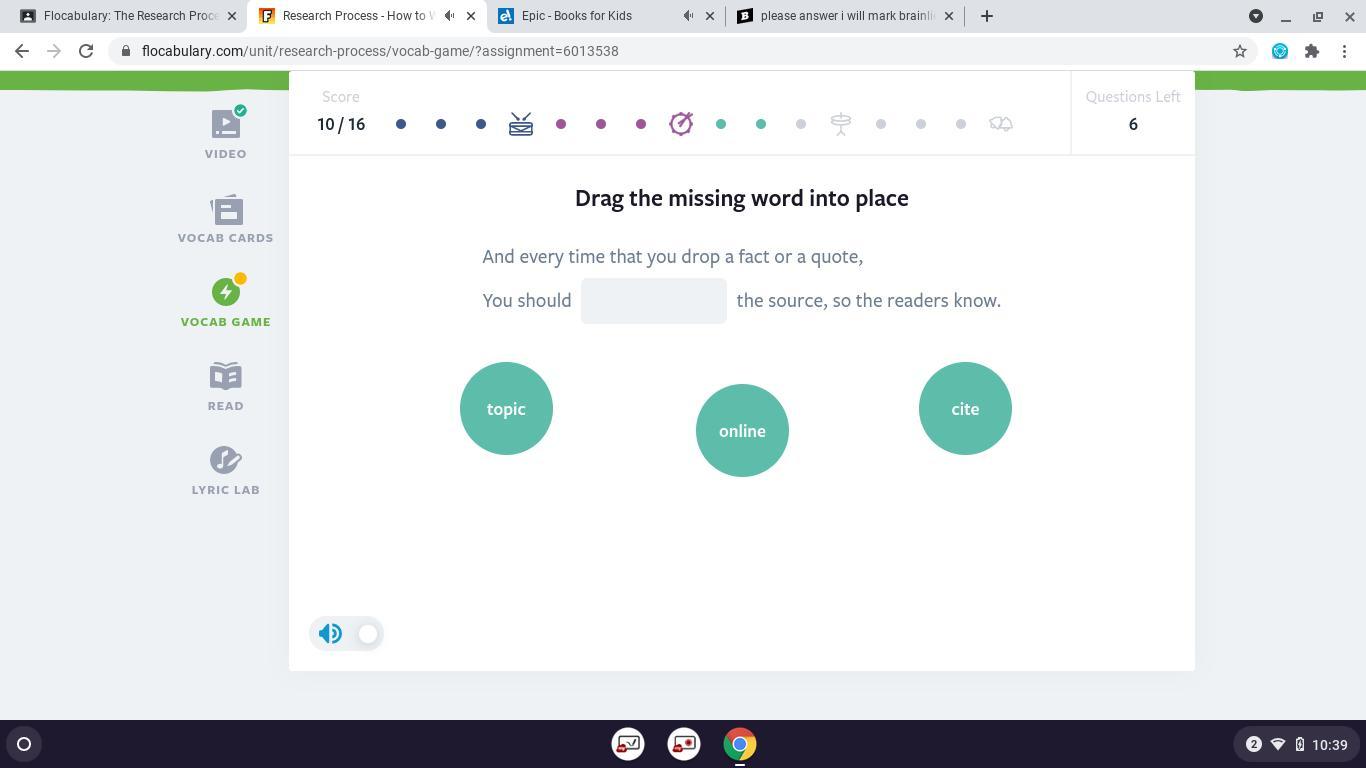This screenshot has width=1366, height=768.
Task: Open the Vocab Cards section
Action: click(x=225, y=218)
